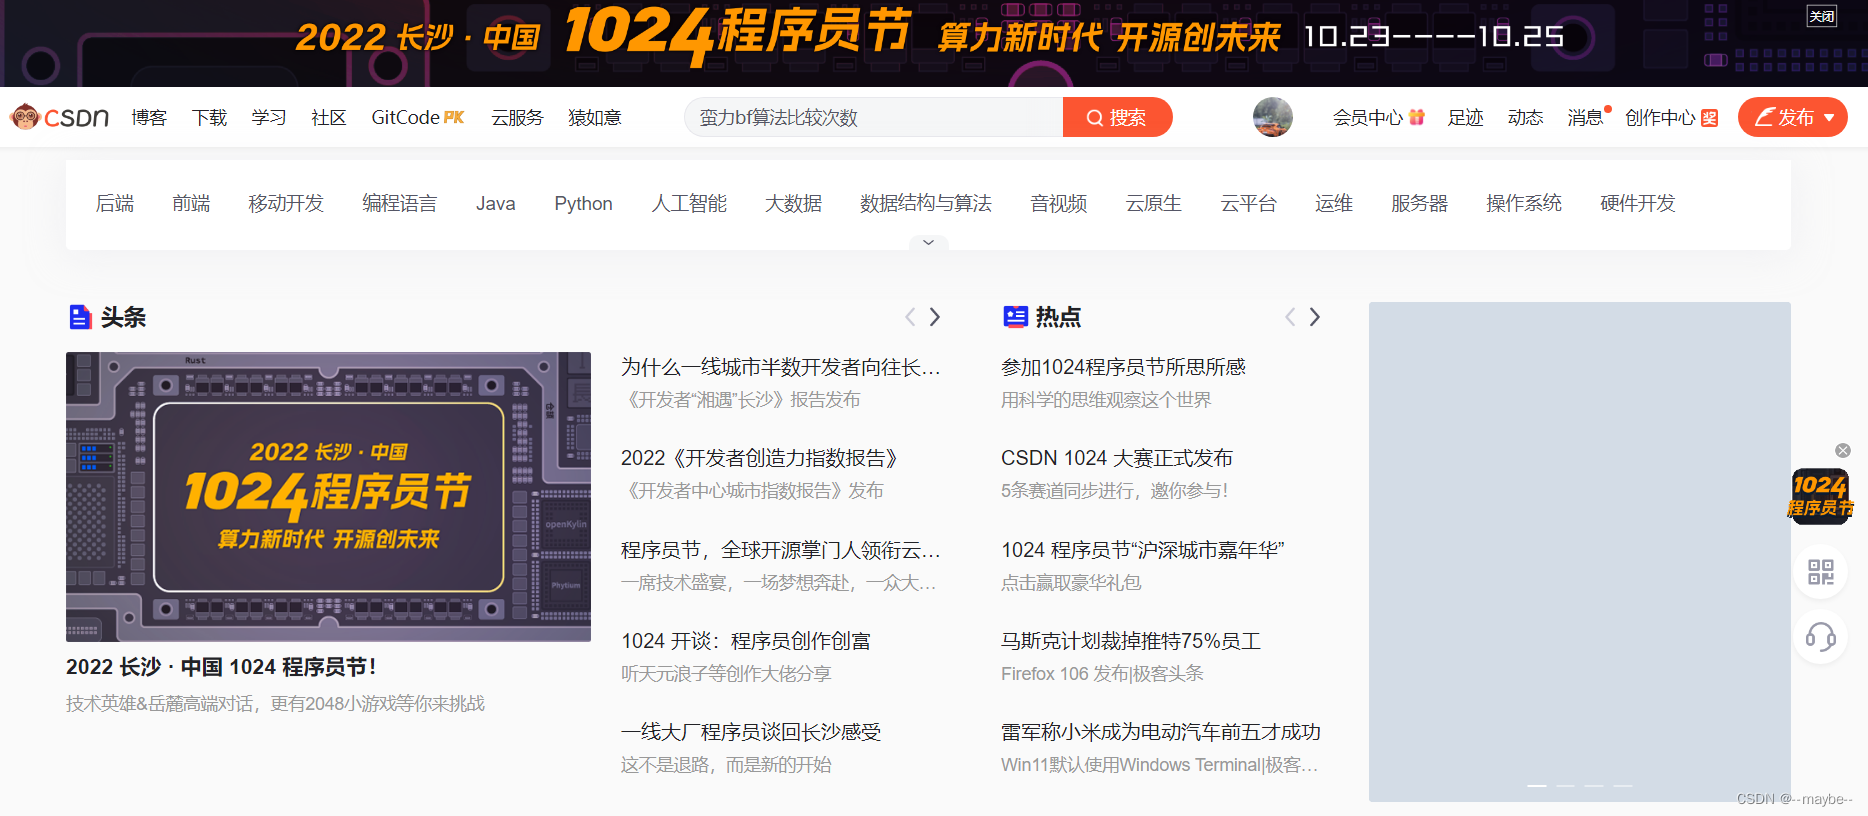Select the 云平台 category tab

[x=1249, y=203]
